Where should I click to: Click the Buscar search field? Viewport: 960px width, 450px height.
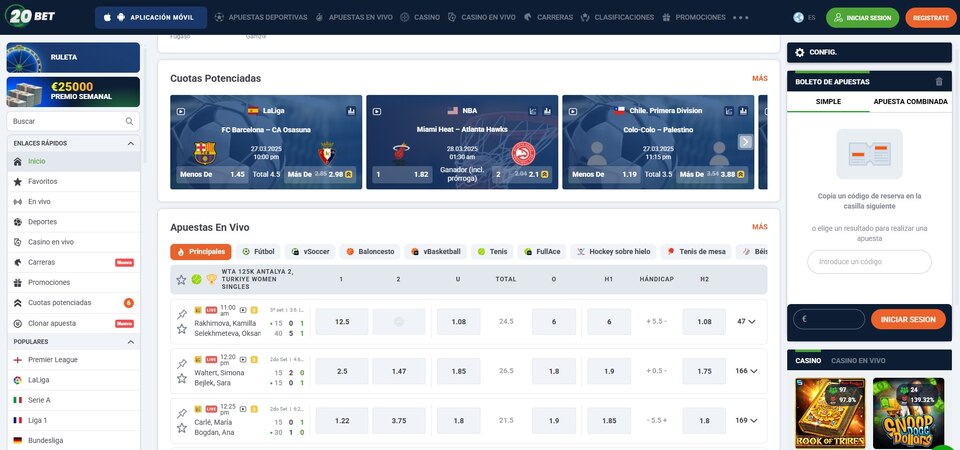click(73, 121)
